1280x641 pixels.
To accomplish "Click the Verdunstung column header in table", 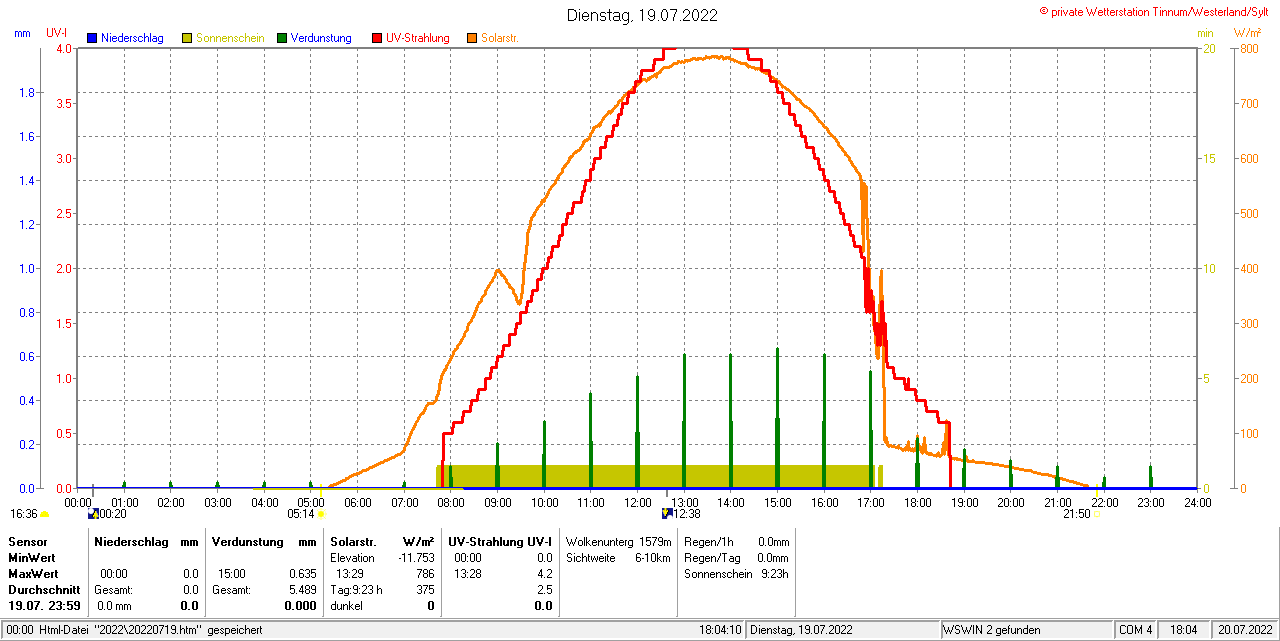I will [x=248, y=541].
